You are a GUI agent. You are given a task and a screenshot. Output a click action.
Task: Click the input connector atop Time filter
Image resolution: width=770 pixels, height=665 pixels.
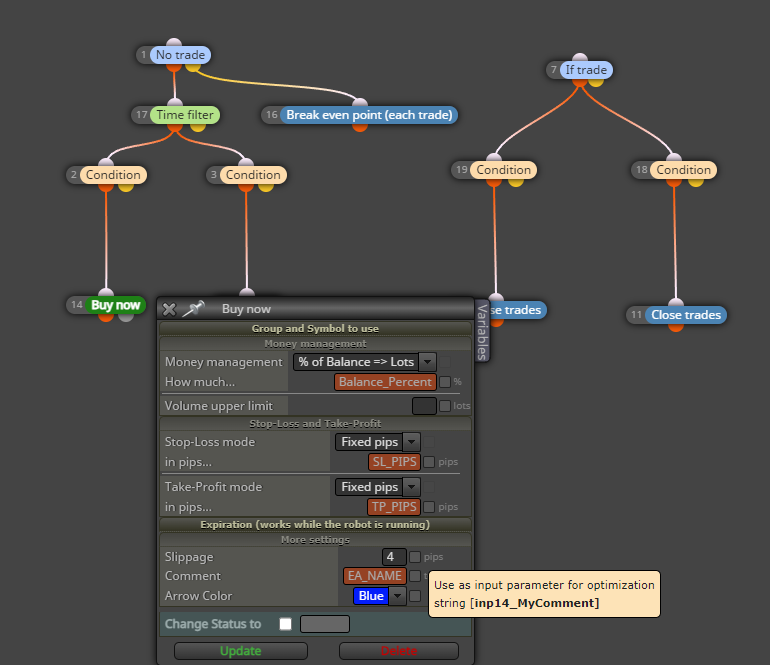tap(175, 103)
